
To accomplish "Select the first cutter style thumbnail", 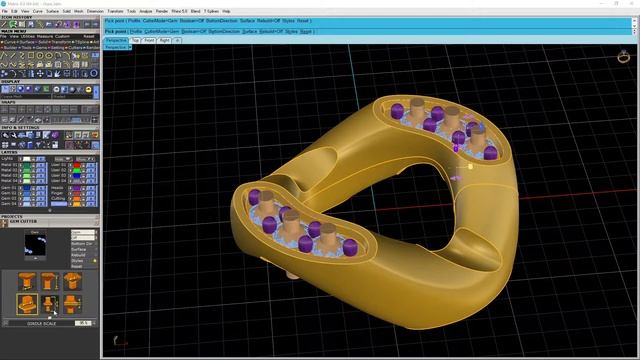I will coord(27,281).
